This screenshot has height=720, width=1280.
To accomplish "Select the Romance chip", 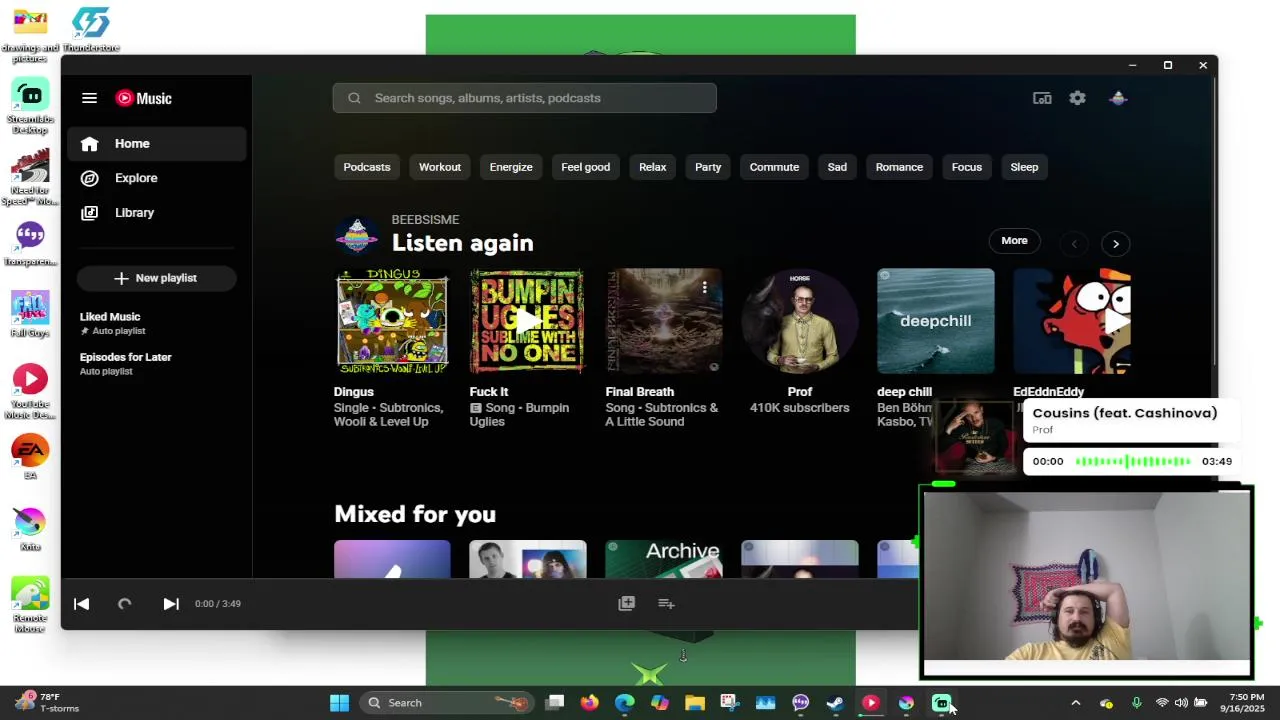I will tap(899, 167).
